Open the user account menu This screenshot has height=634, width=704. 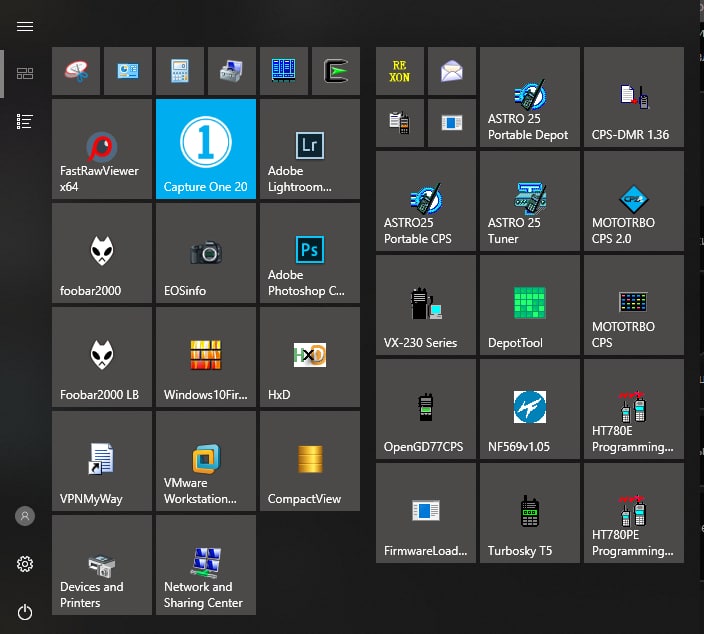pyautogui.click(x=25, y=516)
